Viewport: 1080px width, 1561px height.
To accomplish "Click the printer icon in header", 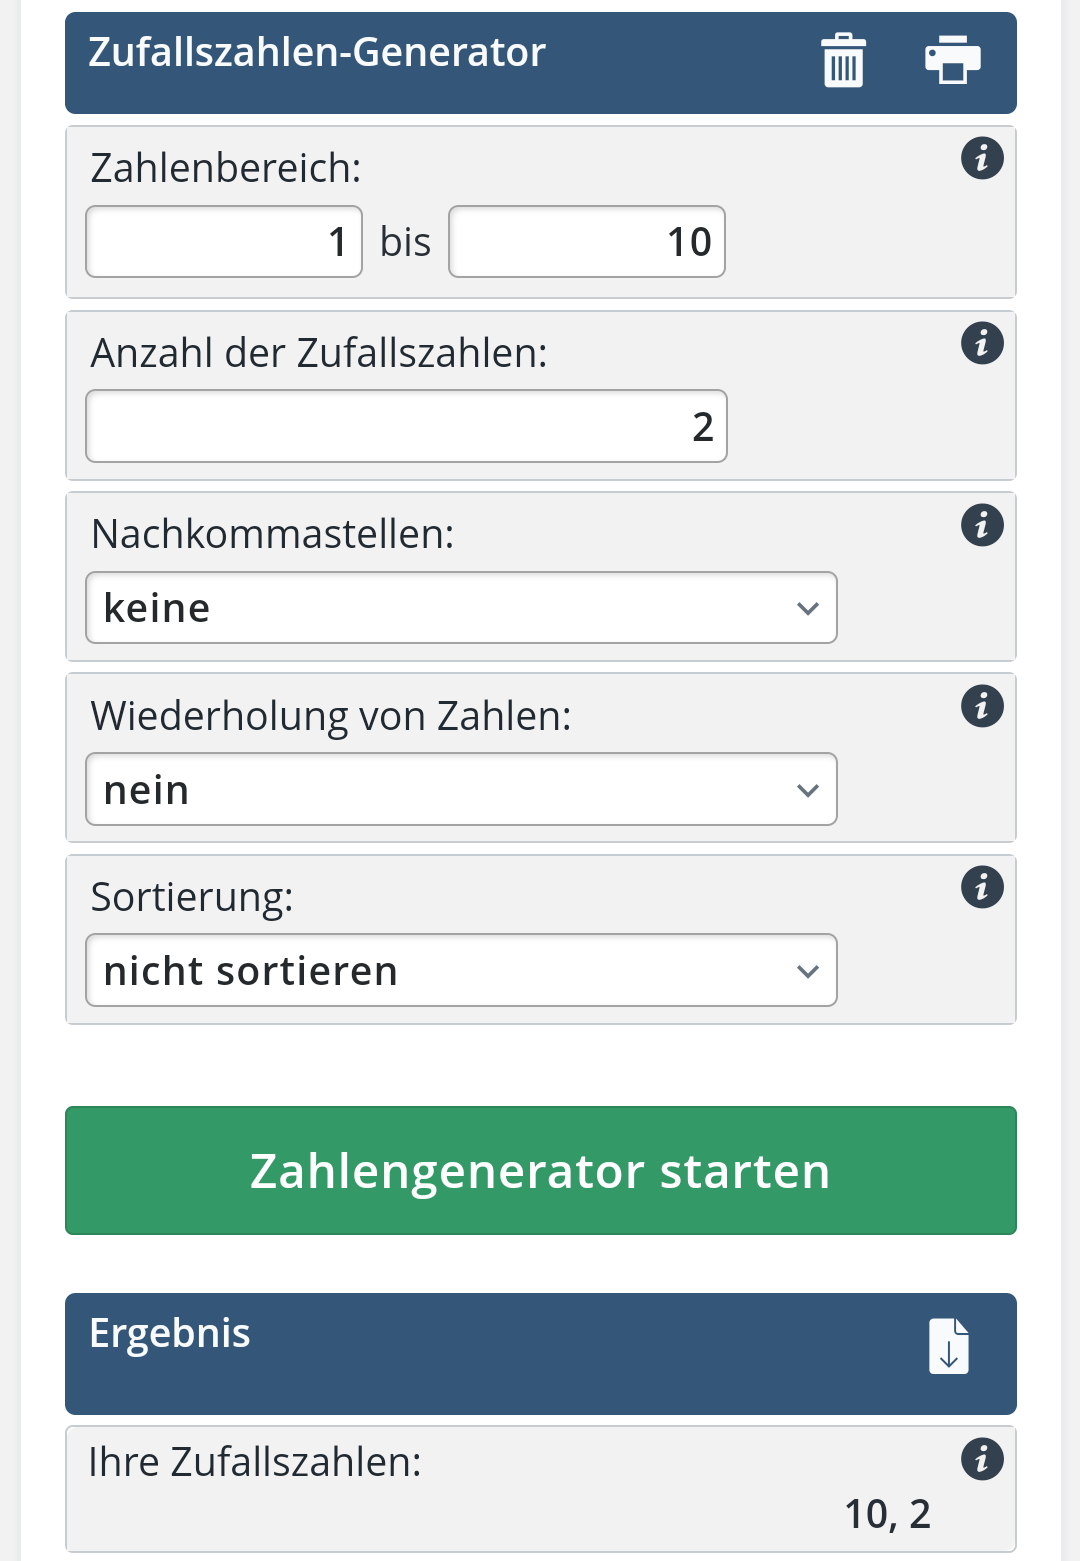I will [952, 60].
